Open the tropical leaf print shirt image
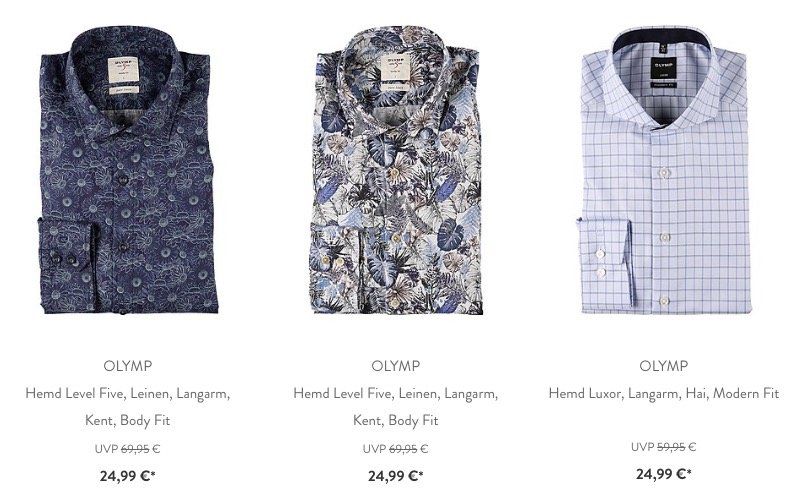This screenshot has height=496, width=795. coord(397,170)
